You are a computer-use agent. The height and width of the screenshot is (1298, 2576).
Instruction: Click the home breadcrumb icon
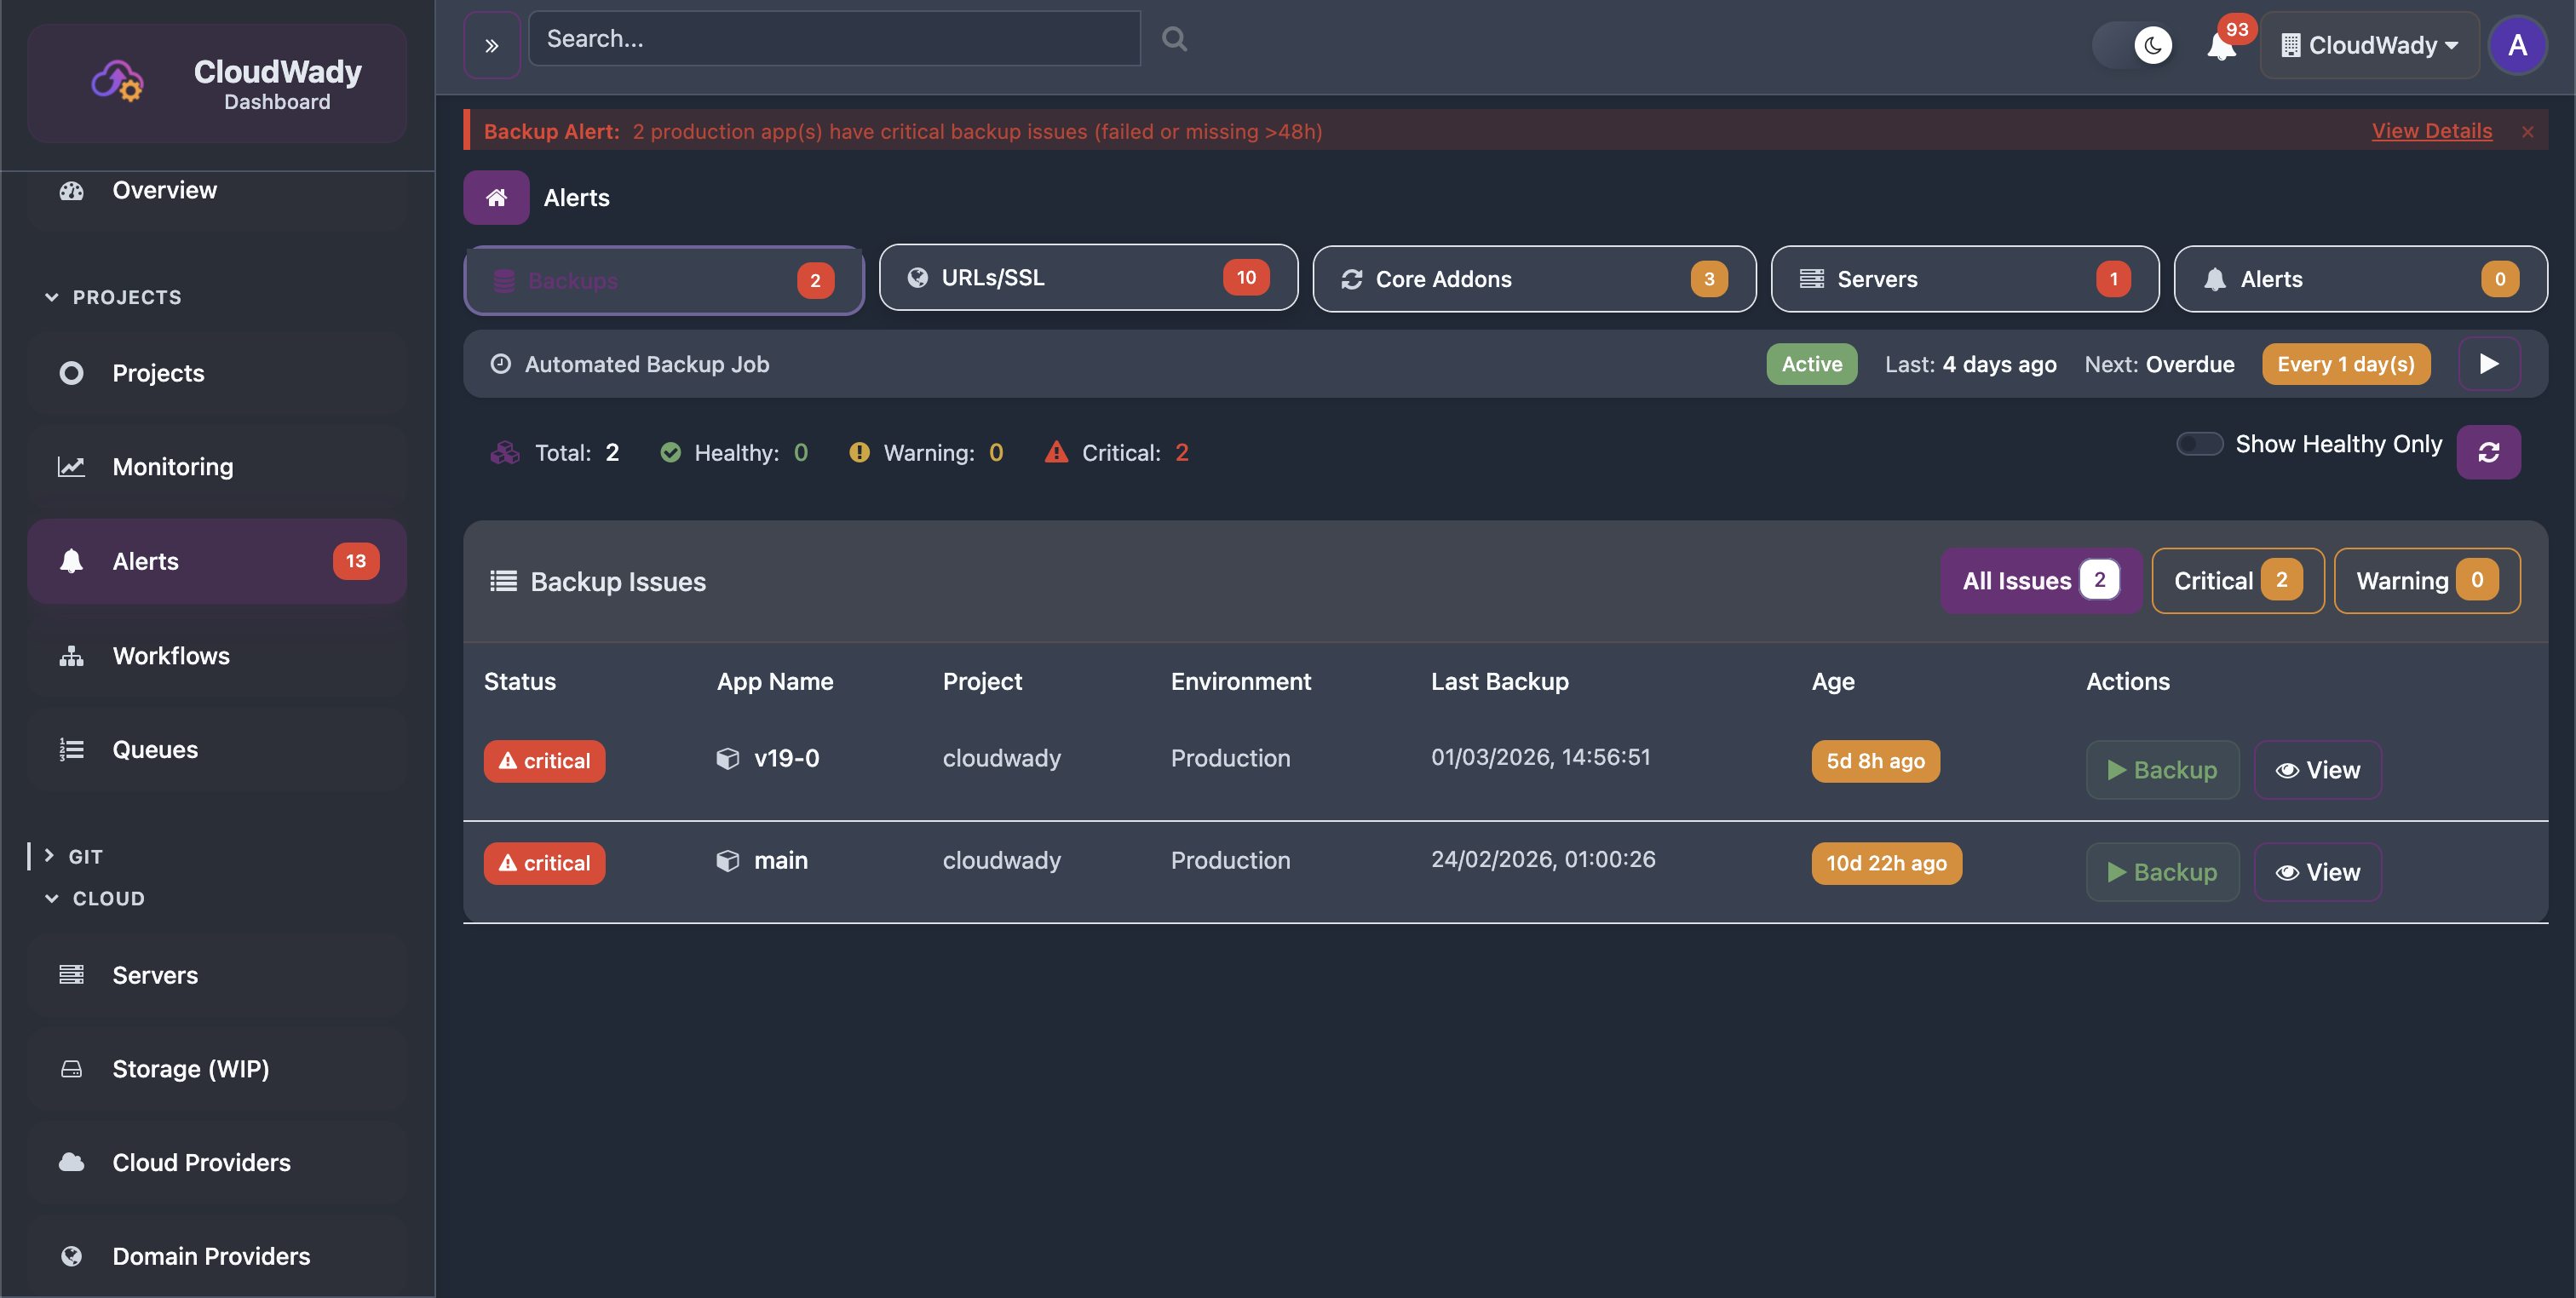pos(496,197)
